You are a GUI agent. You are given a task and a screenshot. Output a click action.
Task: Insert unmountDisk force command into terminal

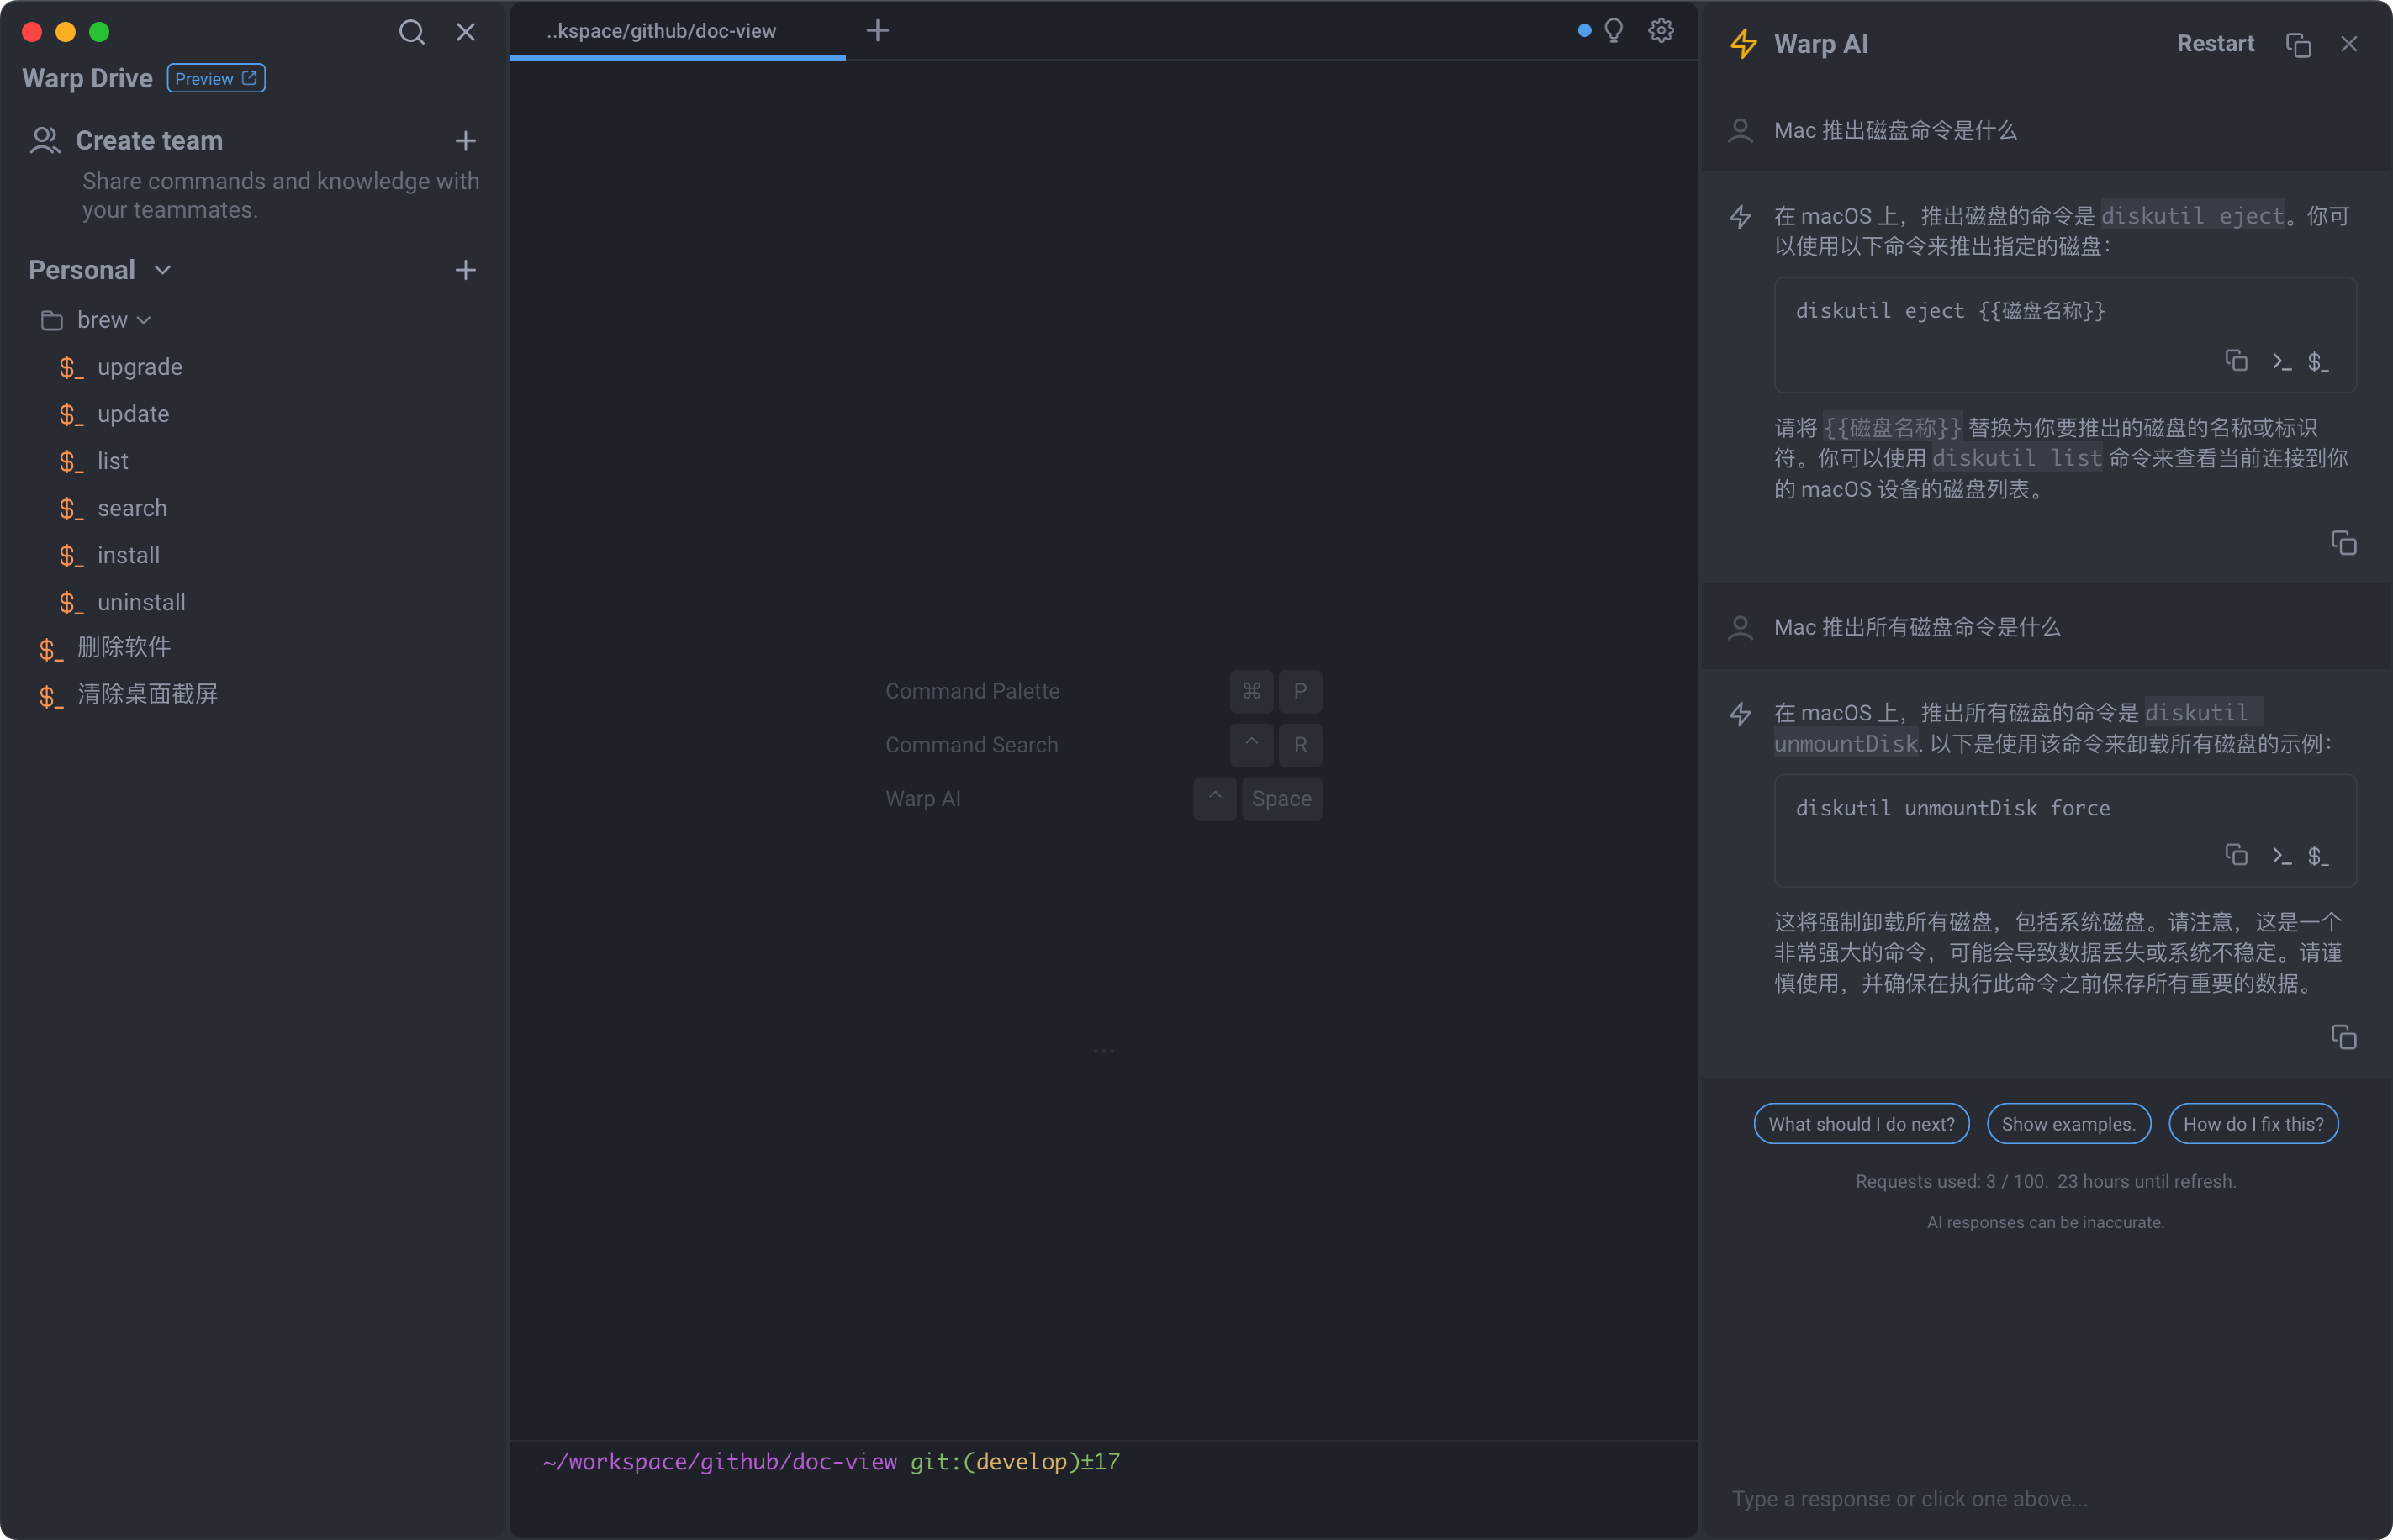point(2281,856)
